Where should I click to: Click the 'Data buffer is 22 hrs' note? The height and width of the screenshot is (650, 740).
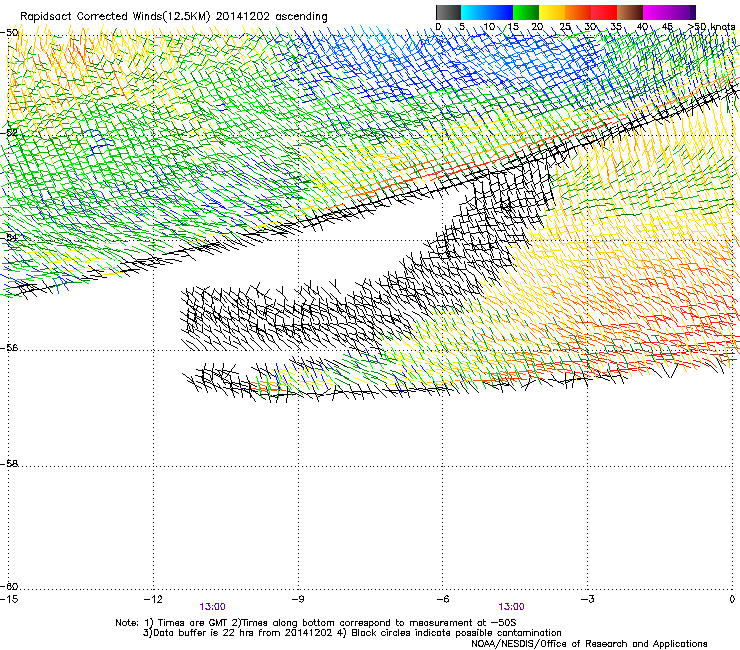pos(352,633)
